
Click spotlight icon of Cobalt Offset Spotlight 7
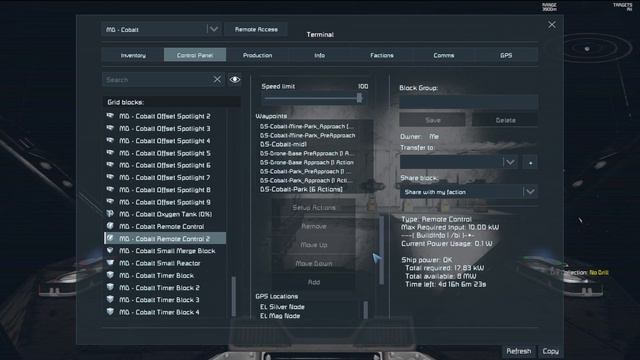coord(110,177)
